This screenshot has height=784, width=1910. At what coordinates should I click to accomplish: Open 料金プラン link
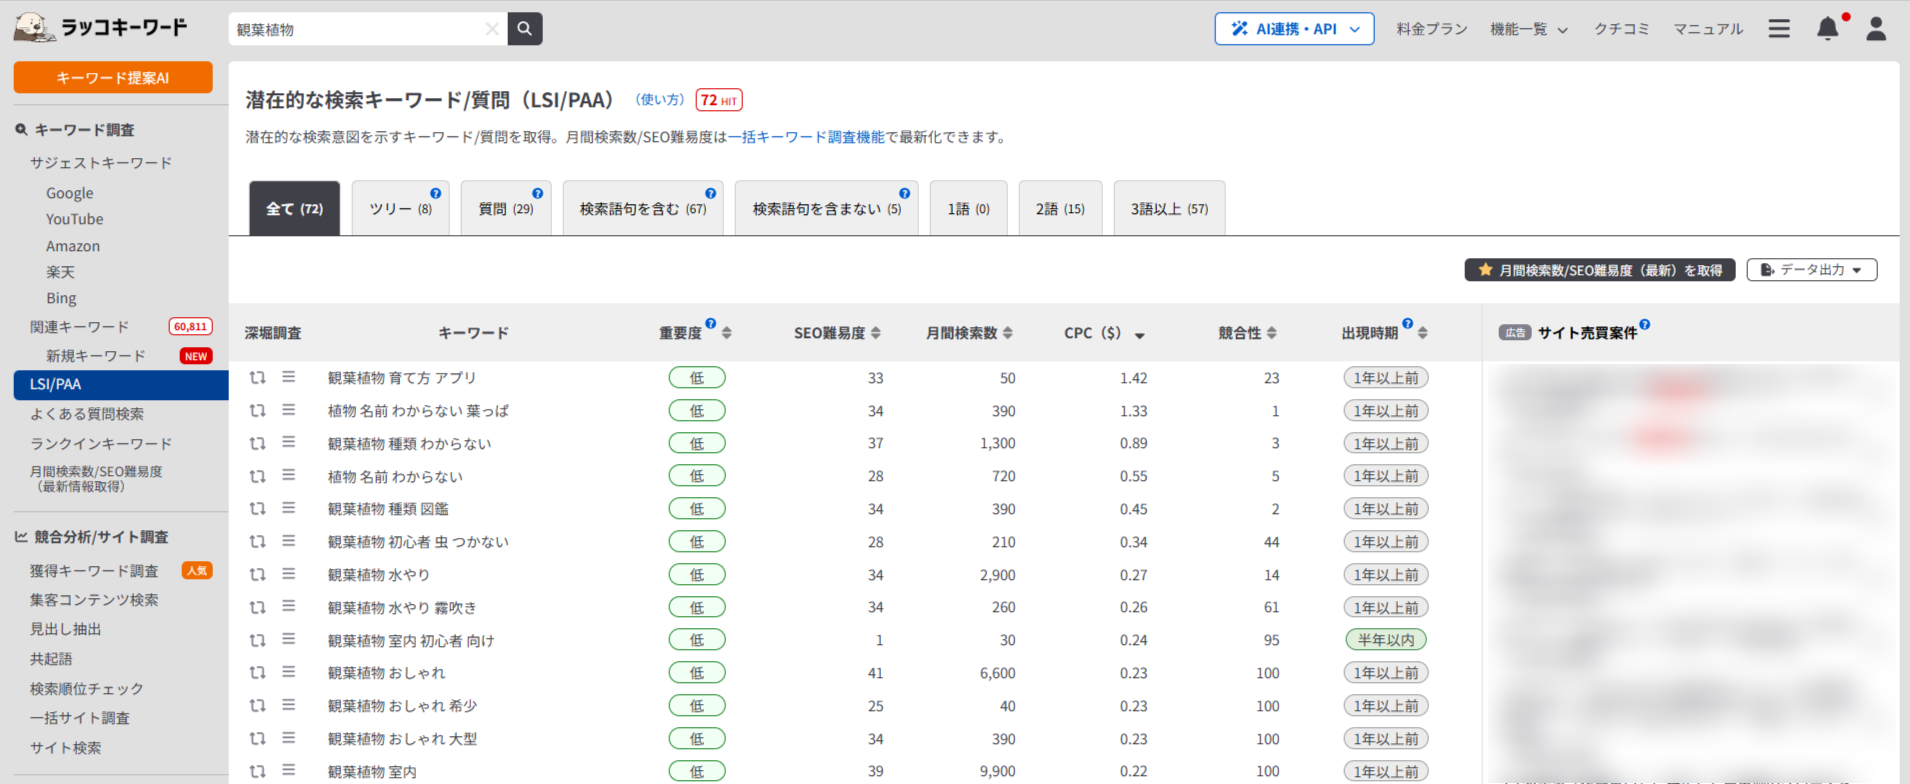pos(1432,29)
